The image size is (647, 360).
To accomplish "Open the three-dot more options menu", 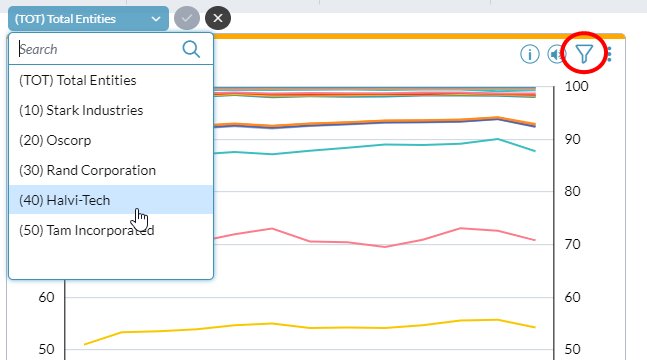I will pyautogui.click(x=609, y=54).
